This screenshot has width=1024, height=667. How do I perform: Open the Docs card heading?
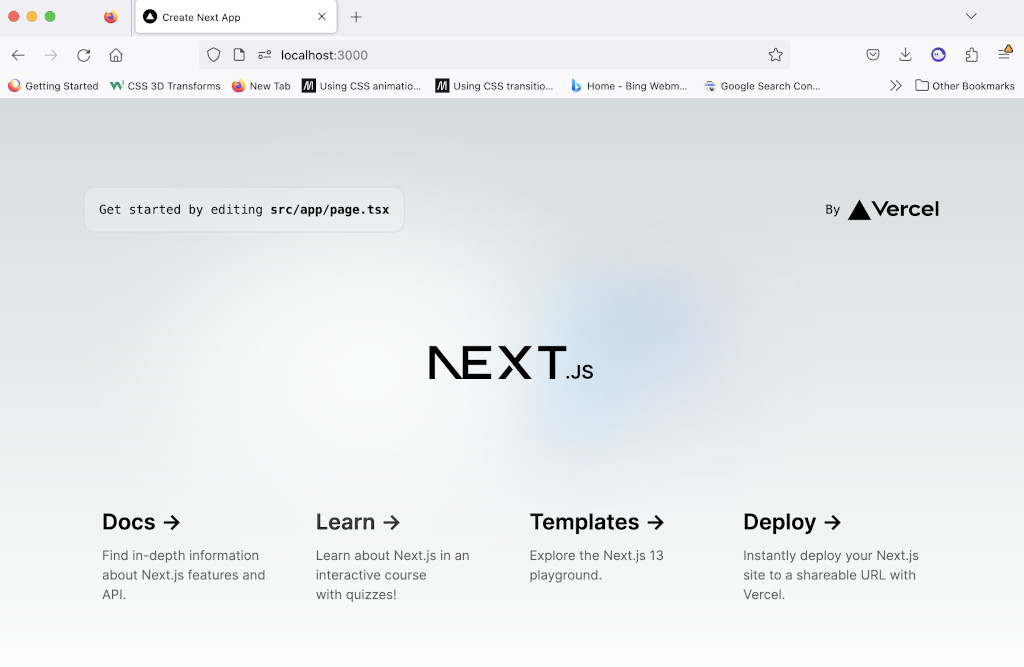[x=140, y=522]
